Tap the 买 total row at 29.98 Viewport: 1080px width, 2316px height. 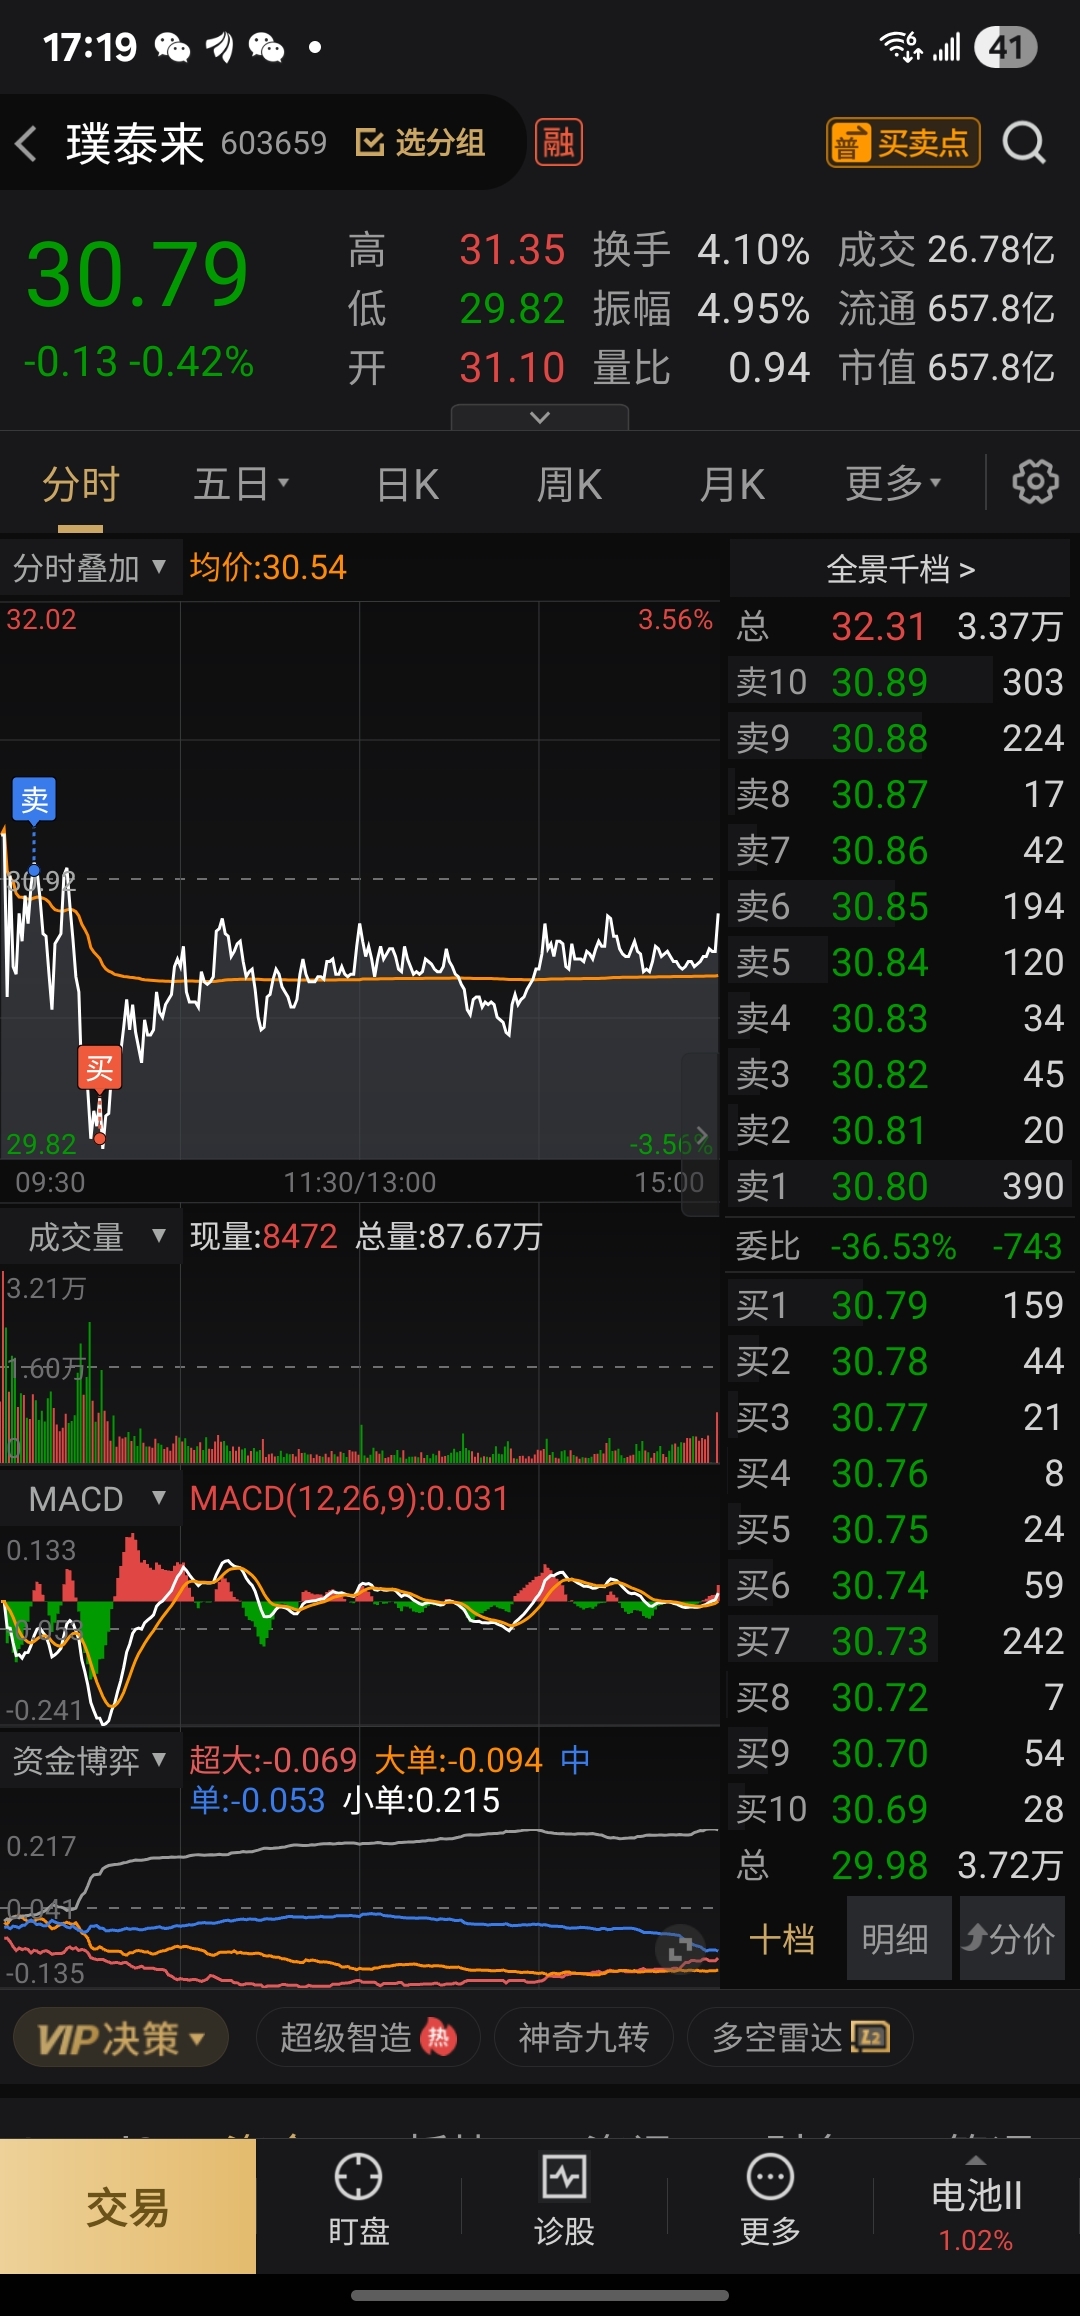tap(900, 1865)
